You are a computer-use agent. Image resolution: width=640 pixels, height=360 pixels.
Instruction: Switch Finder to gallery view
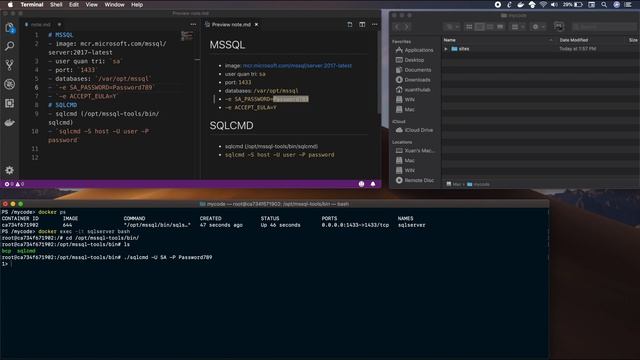pyautogui.click(x=500, y=27)
